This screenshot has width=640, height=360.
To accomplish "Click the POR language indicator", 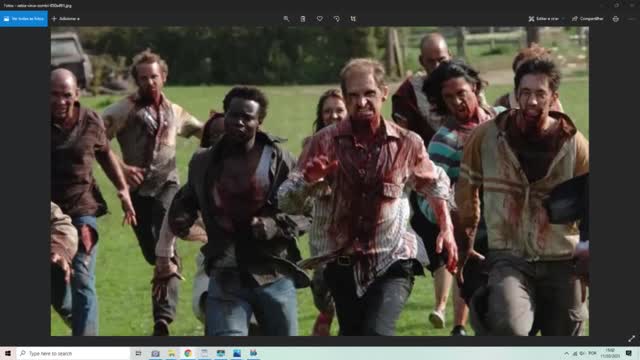I will click(x=593, y=353).
